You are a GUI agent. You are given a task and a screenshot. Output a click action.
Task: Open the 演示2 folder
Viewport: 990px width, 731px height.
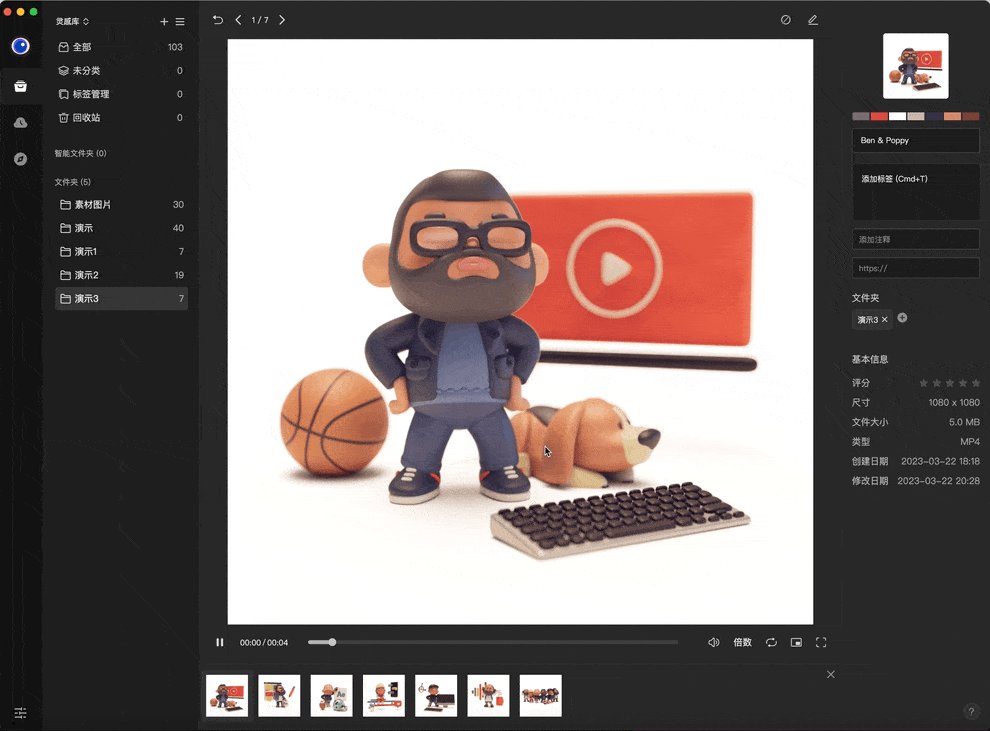pos(121,275)
